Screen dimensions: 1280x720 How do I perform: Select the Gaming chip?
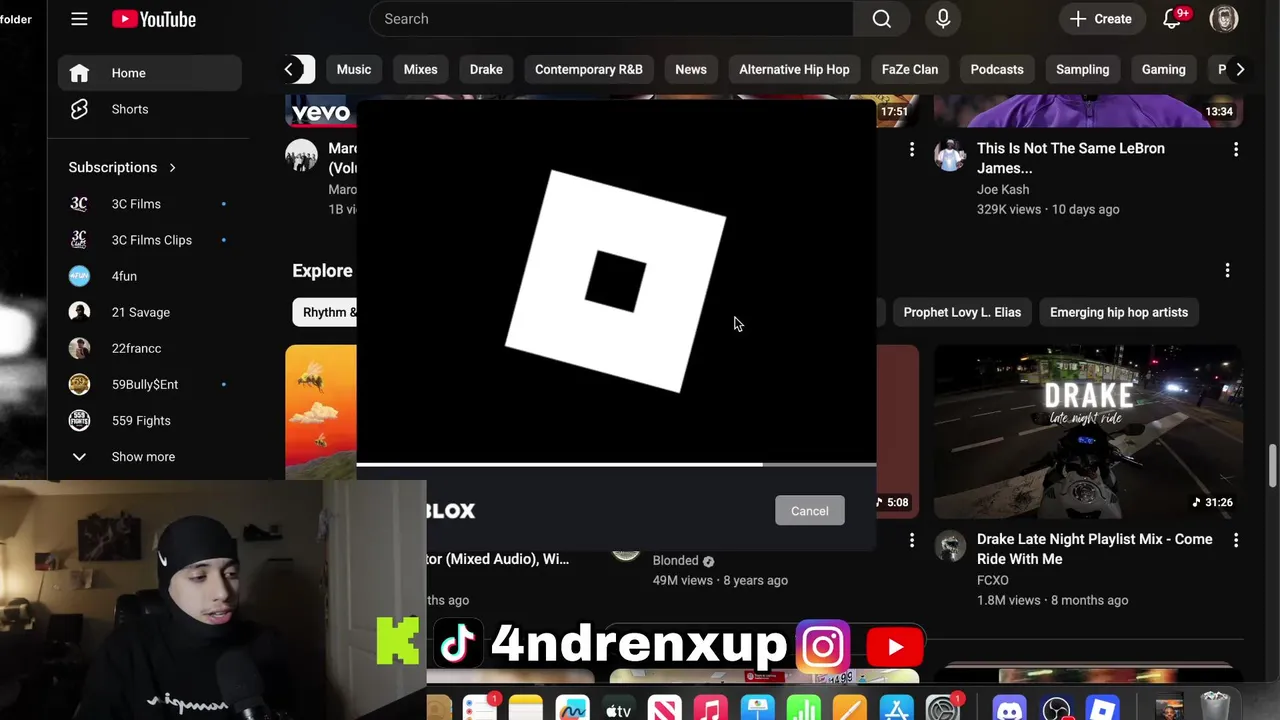(x=1164, y=69)
